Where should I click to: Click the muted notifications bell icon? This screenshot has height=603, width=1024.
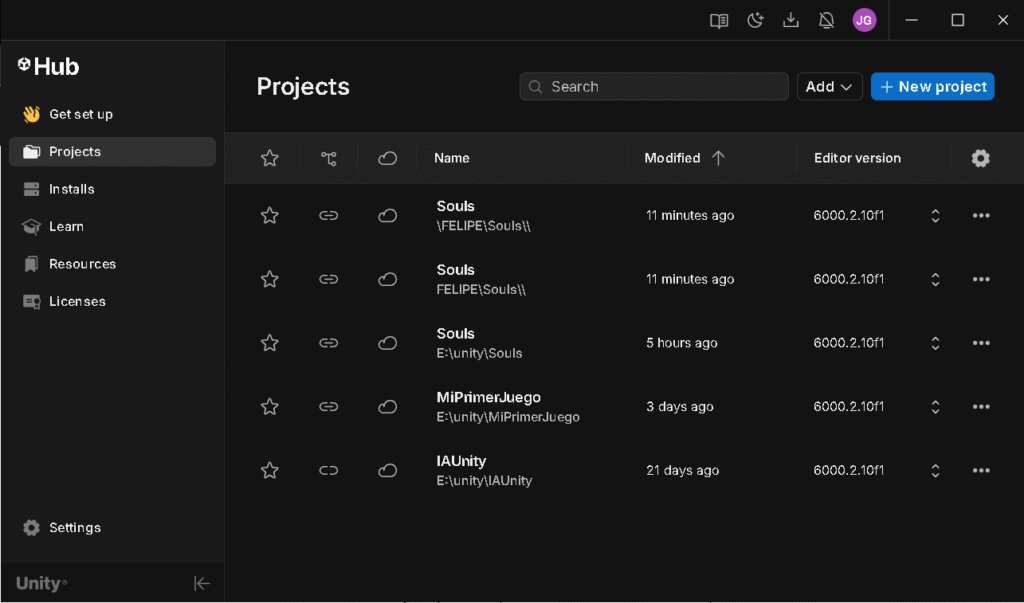(827, 20)
